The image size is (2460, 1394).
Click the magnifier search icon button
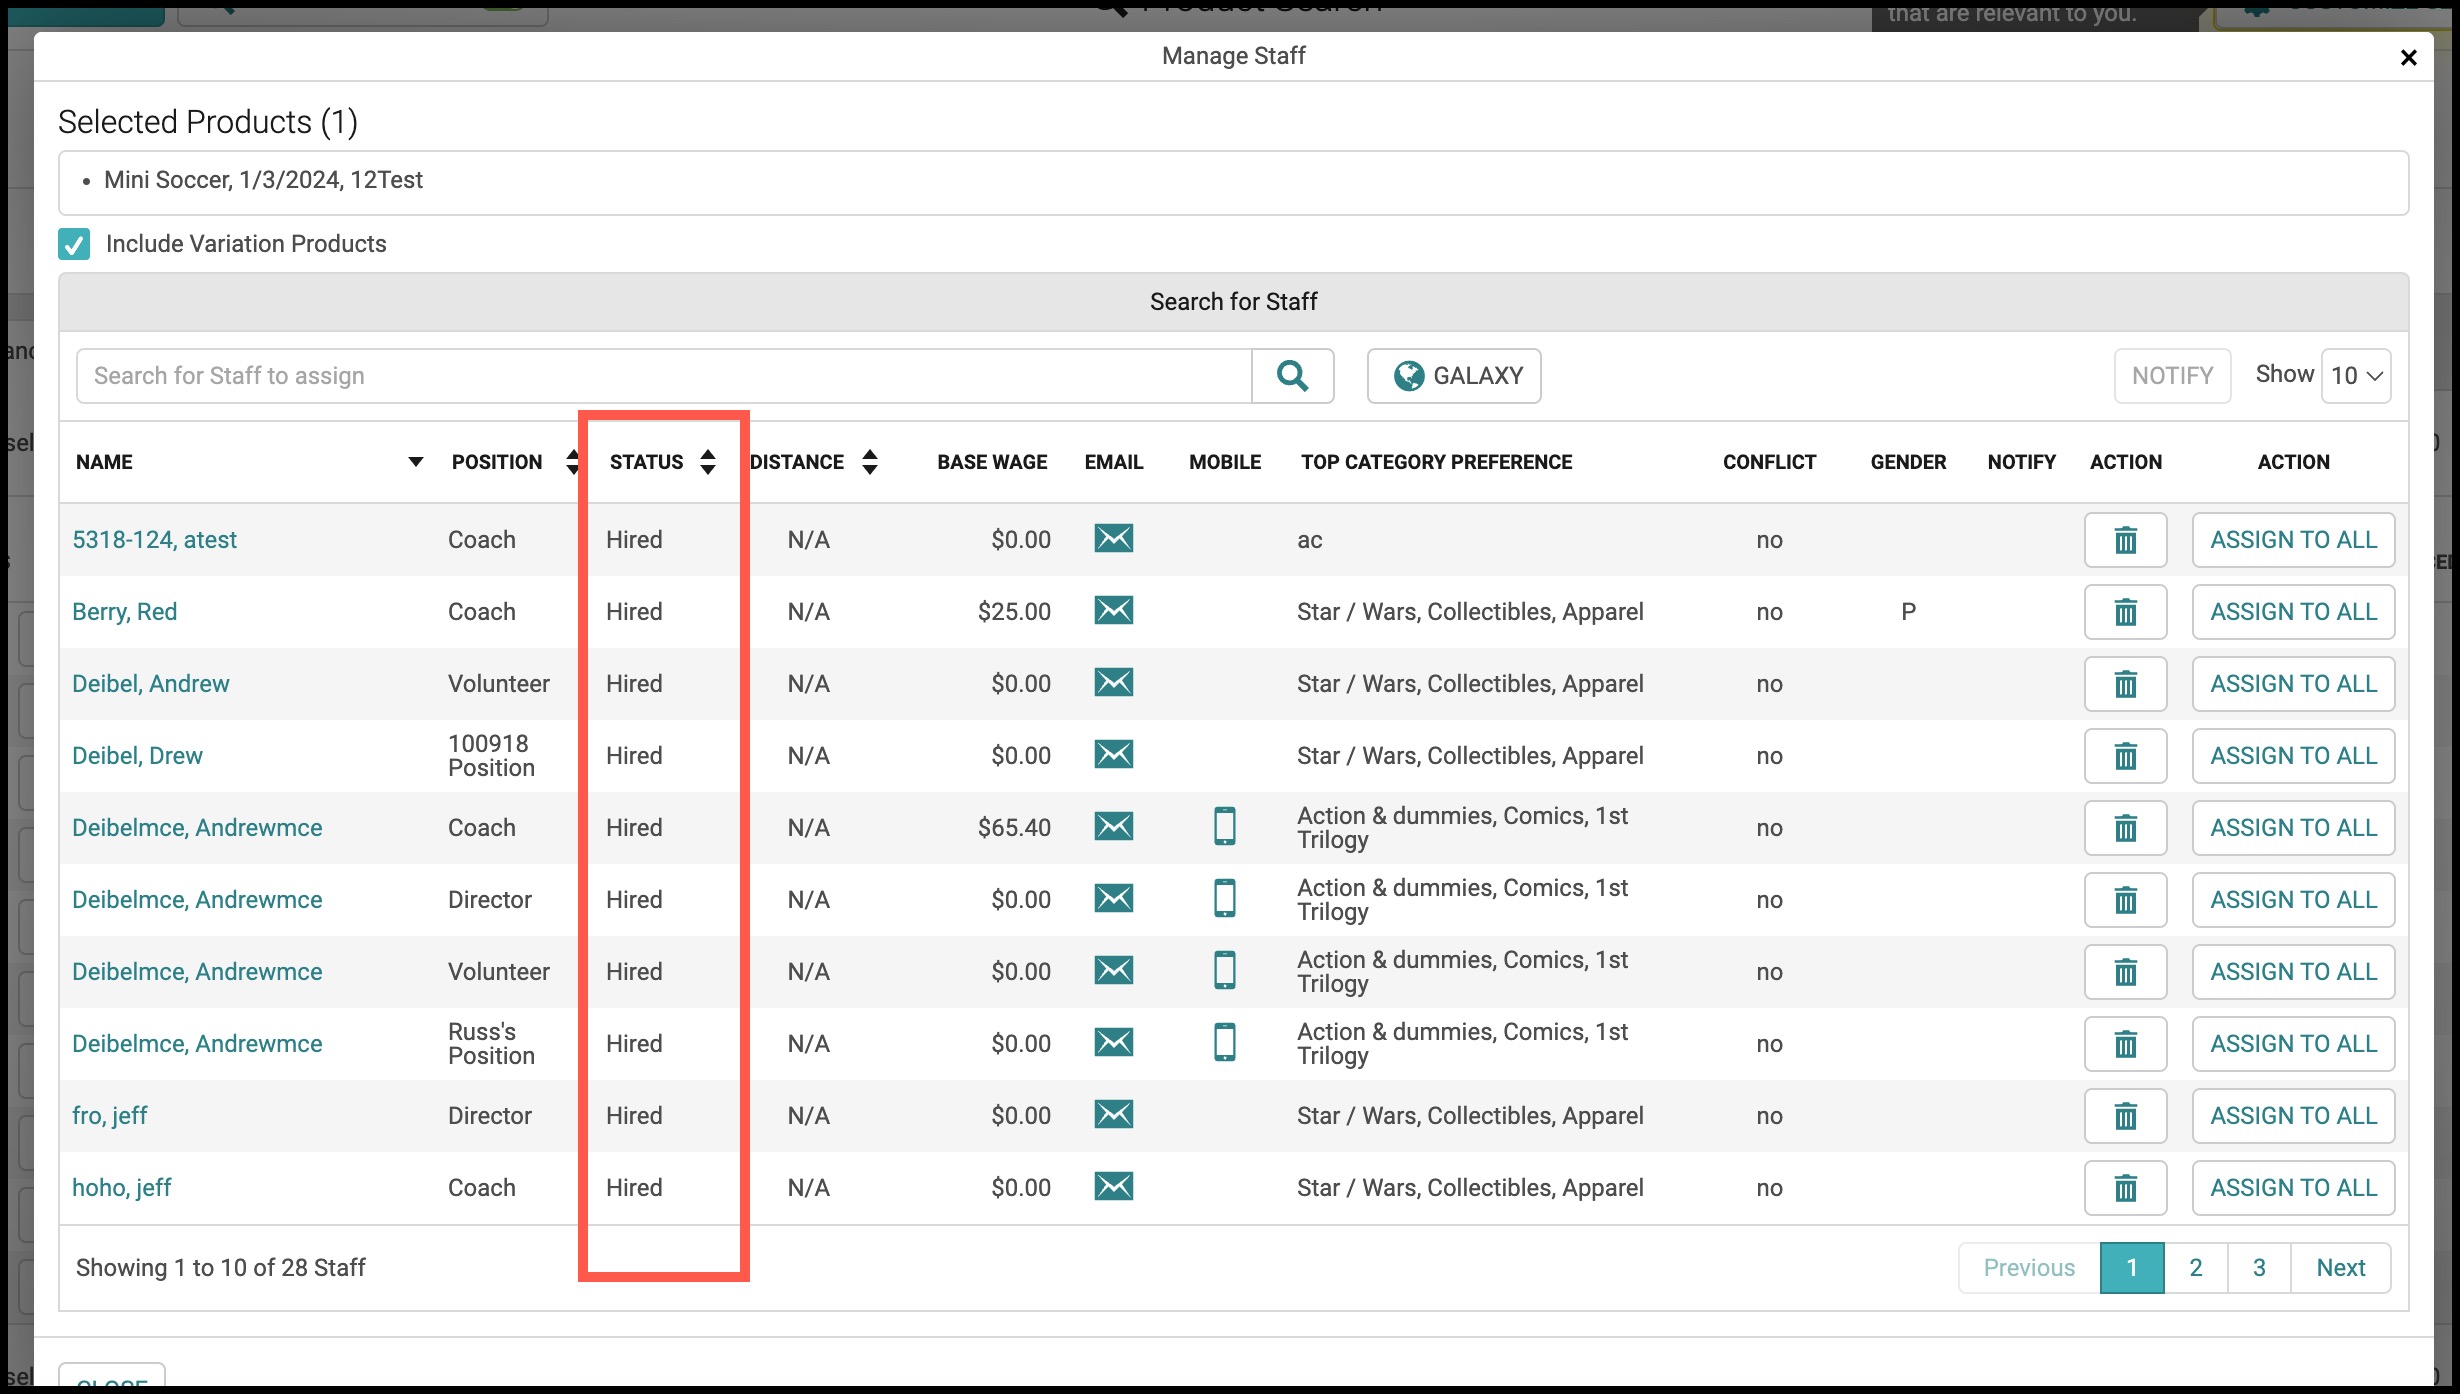[1292, 376]
